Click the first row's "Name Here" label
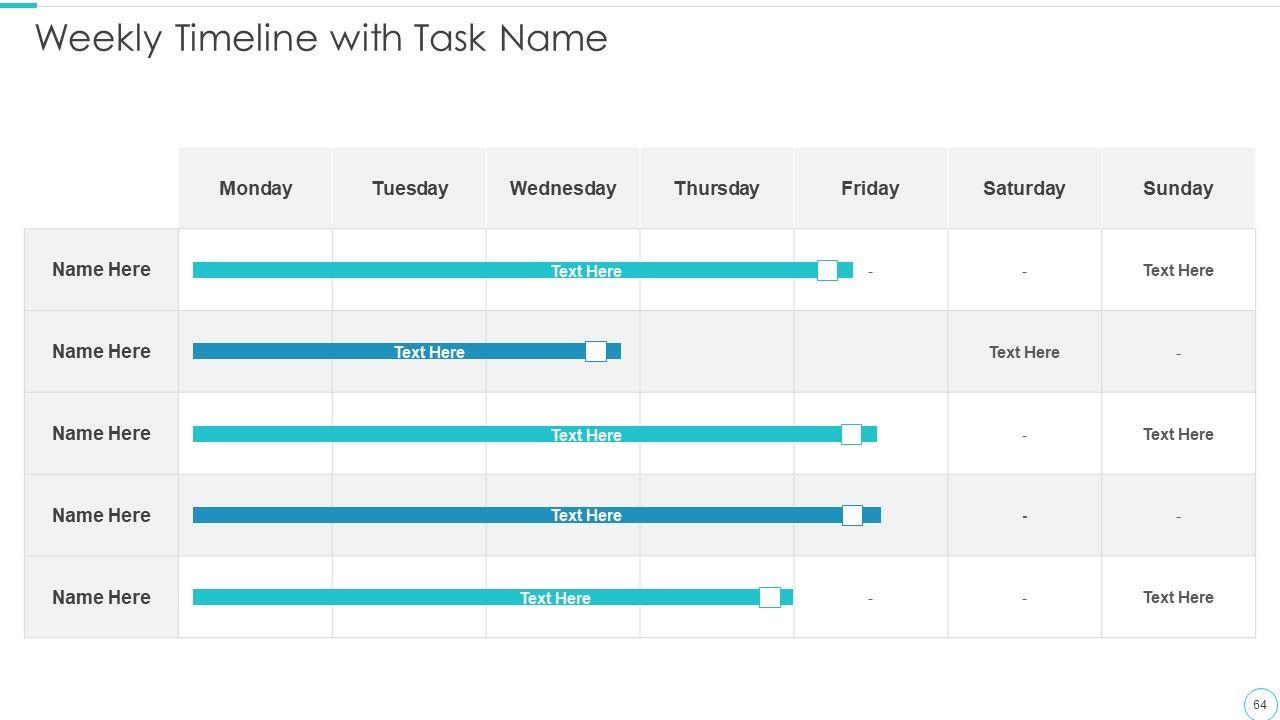The image size is (1280, 720). (101, 269)
